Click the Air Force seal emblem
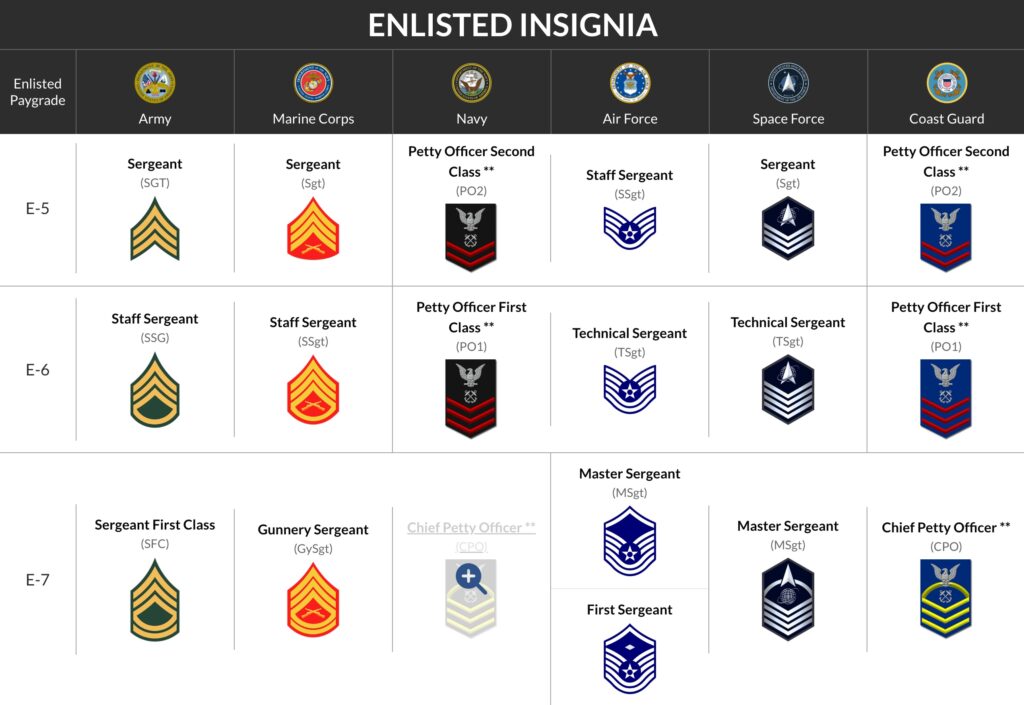The width and height of the screenshot is (1024, 705). (x=630, y=83)
